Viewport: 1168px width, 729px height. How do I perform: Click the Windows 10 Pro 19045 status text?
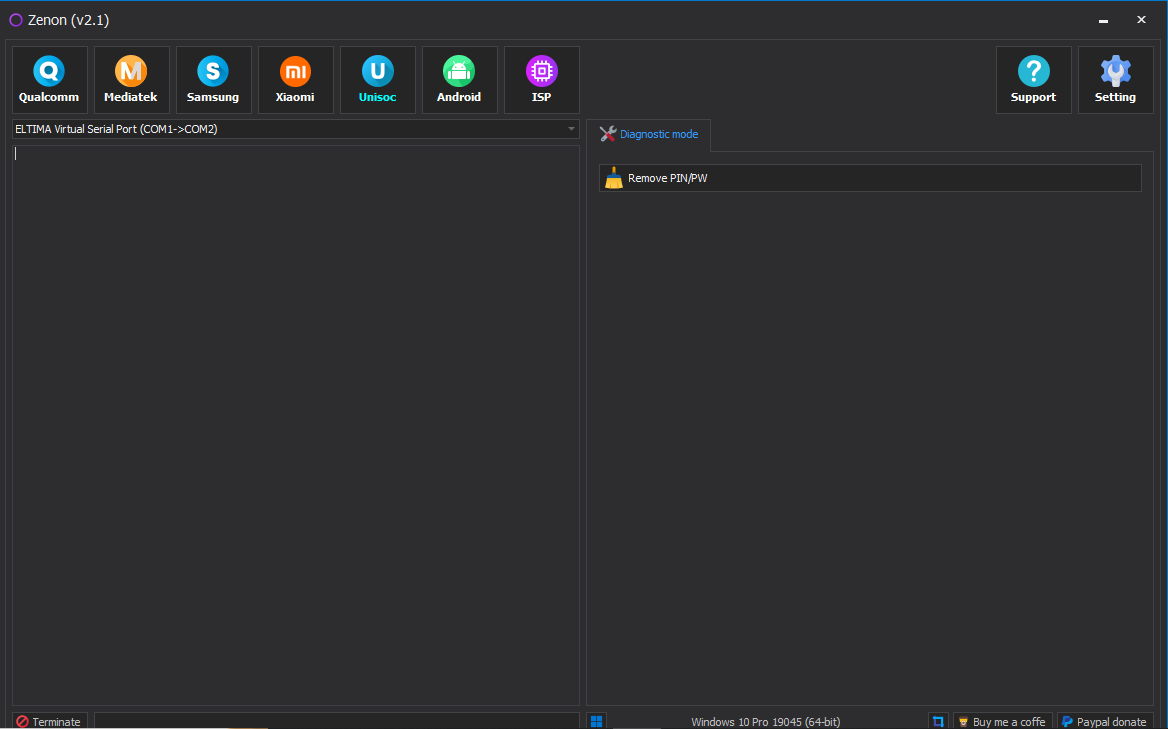765,722
